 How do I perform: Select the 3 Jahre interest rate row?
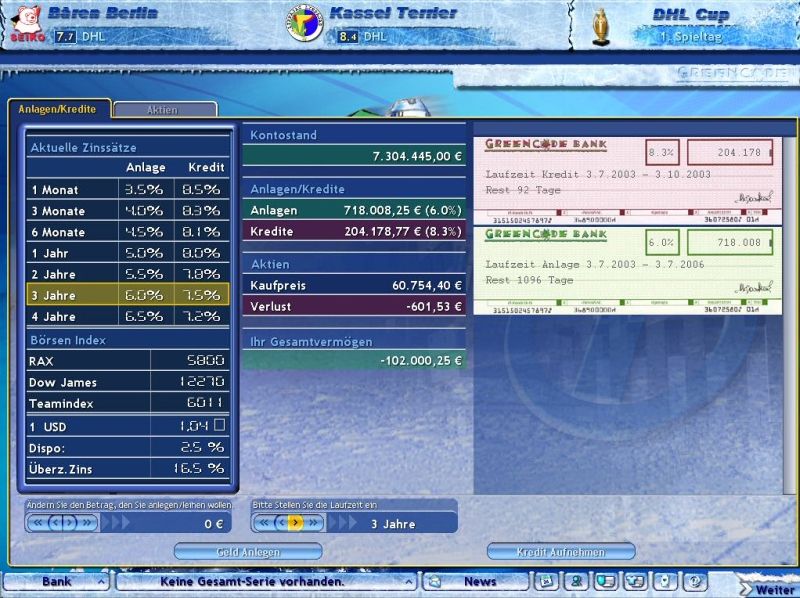128,295
